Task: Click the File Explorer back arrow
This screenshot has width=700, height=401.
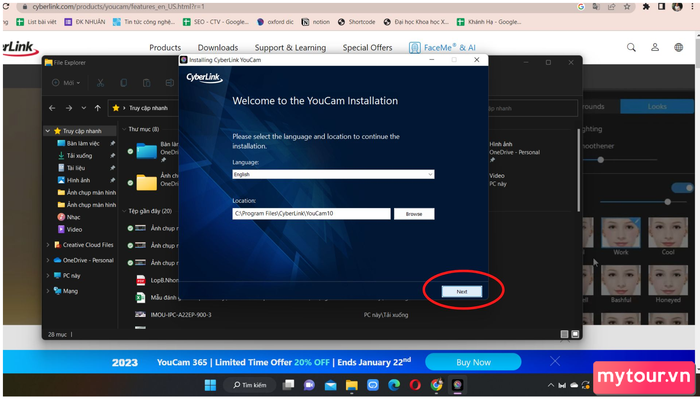Action: click(52, 108)
